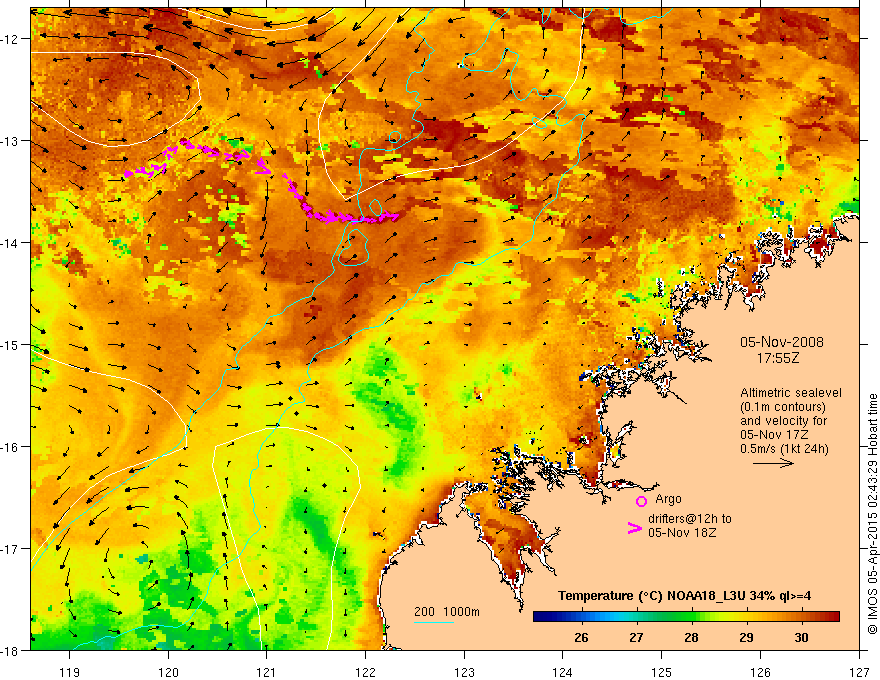The width and height of the screenshot is (880, 680).
Task: Click the latitude axis label -14
Action: point(10,243)
